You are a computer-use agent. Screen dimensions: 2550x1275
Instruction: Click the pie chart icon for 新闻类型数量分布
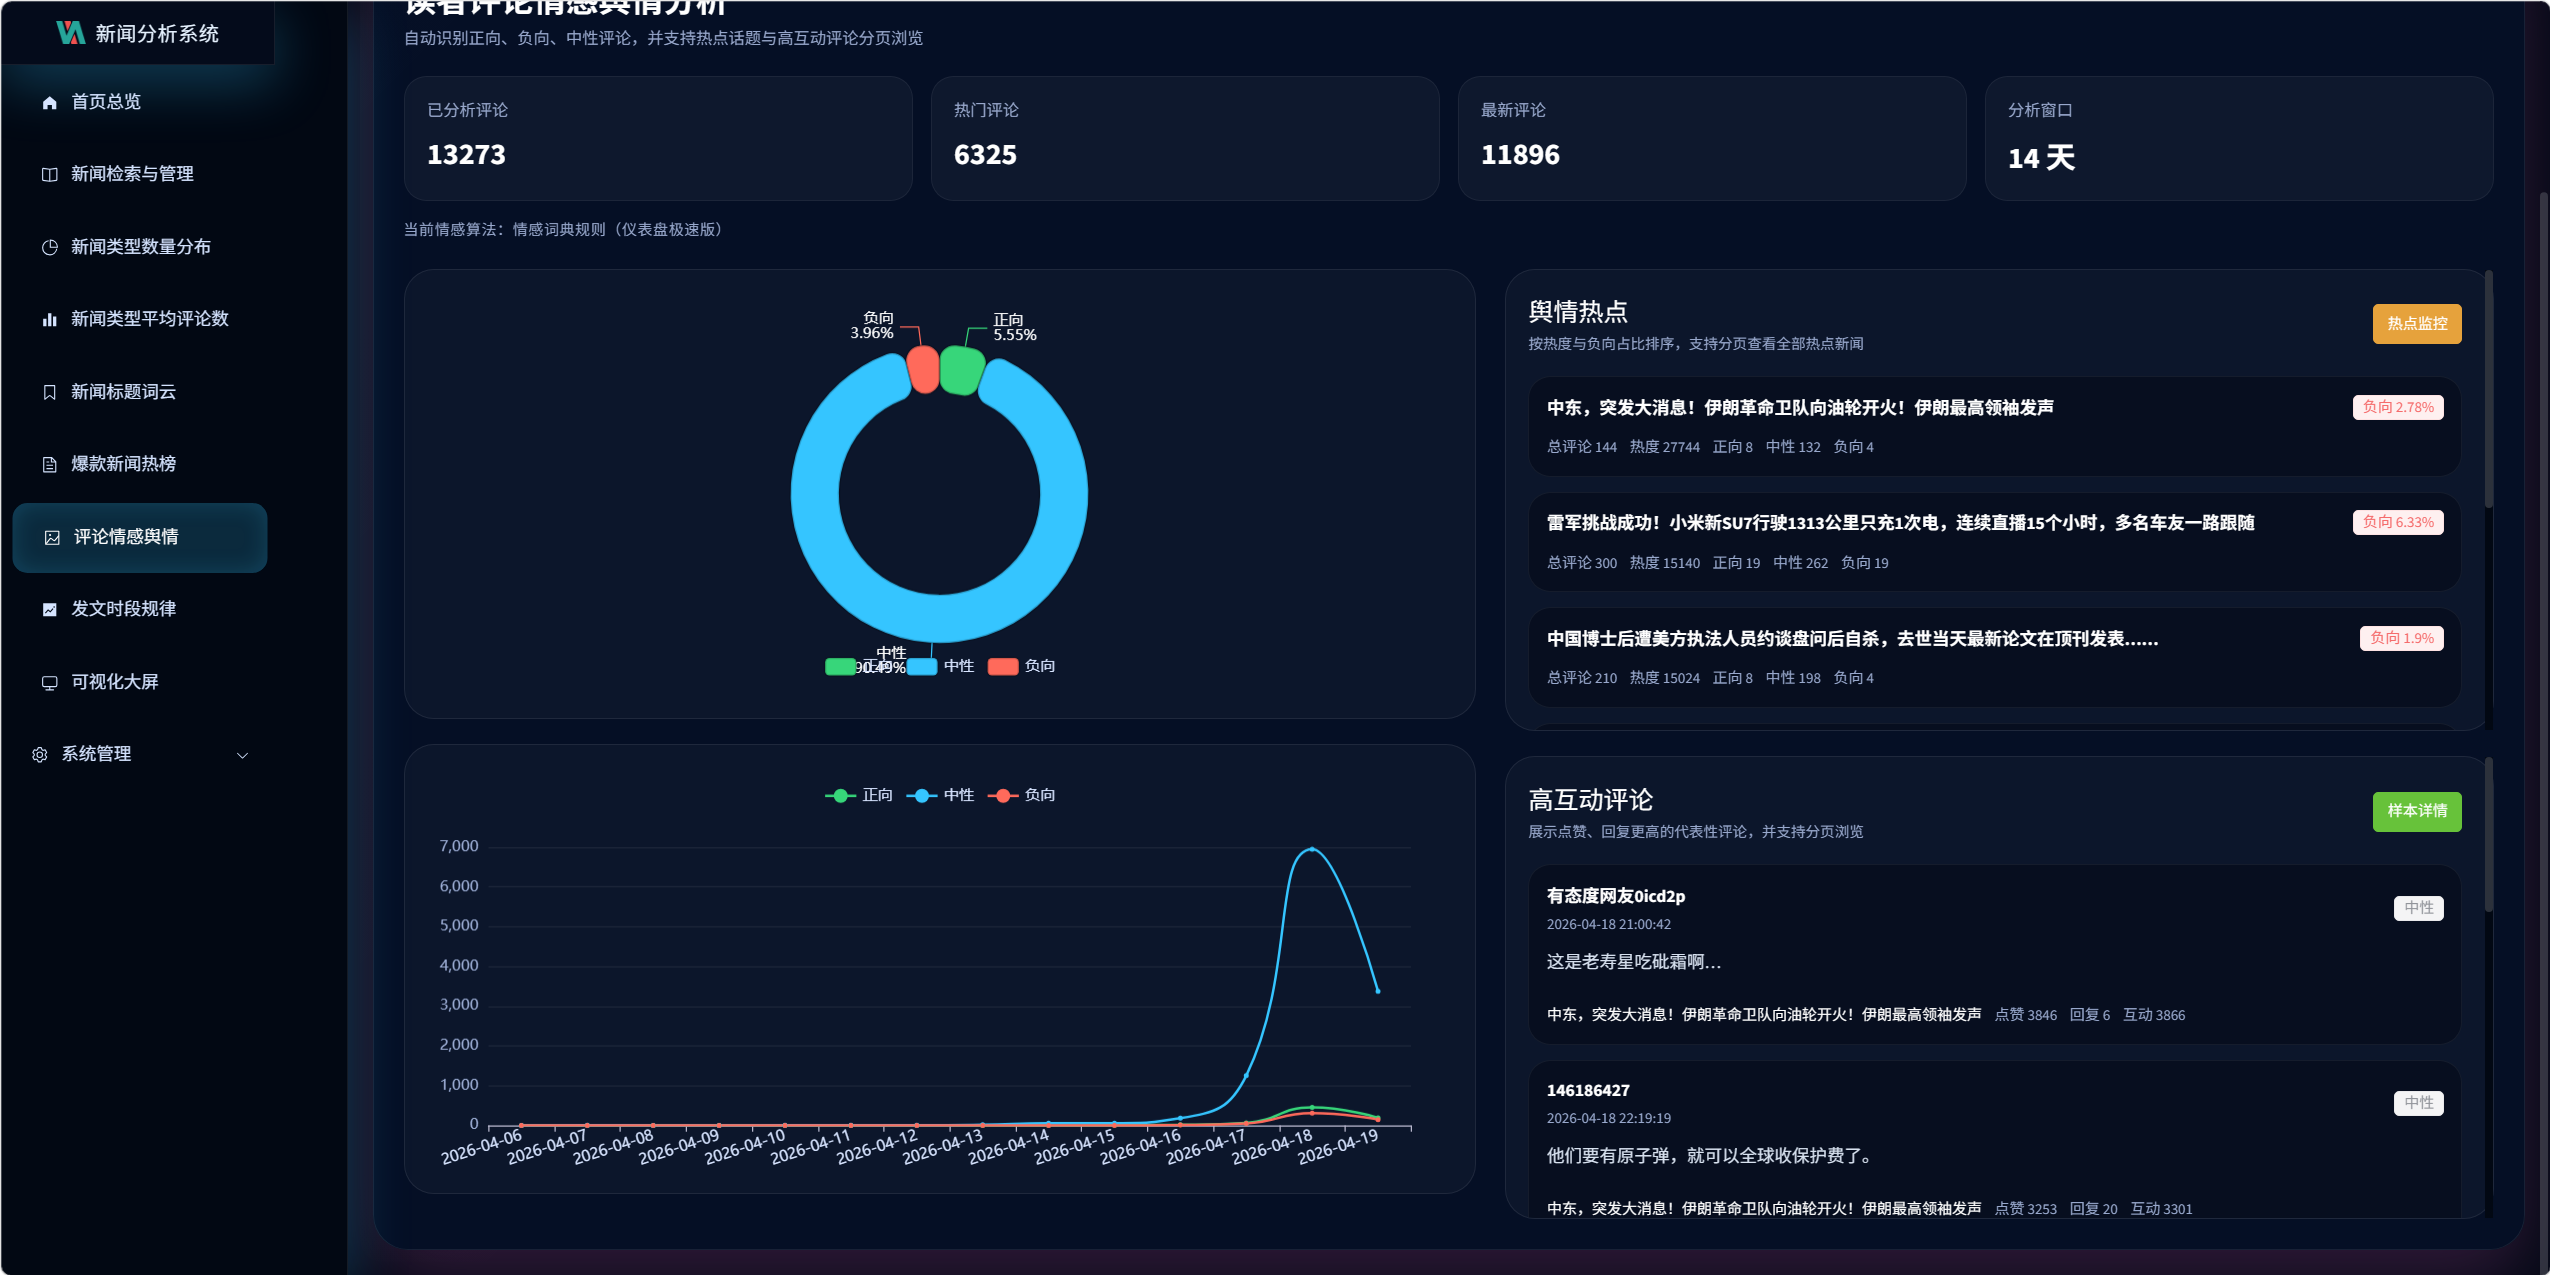click(49, 247)
